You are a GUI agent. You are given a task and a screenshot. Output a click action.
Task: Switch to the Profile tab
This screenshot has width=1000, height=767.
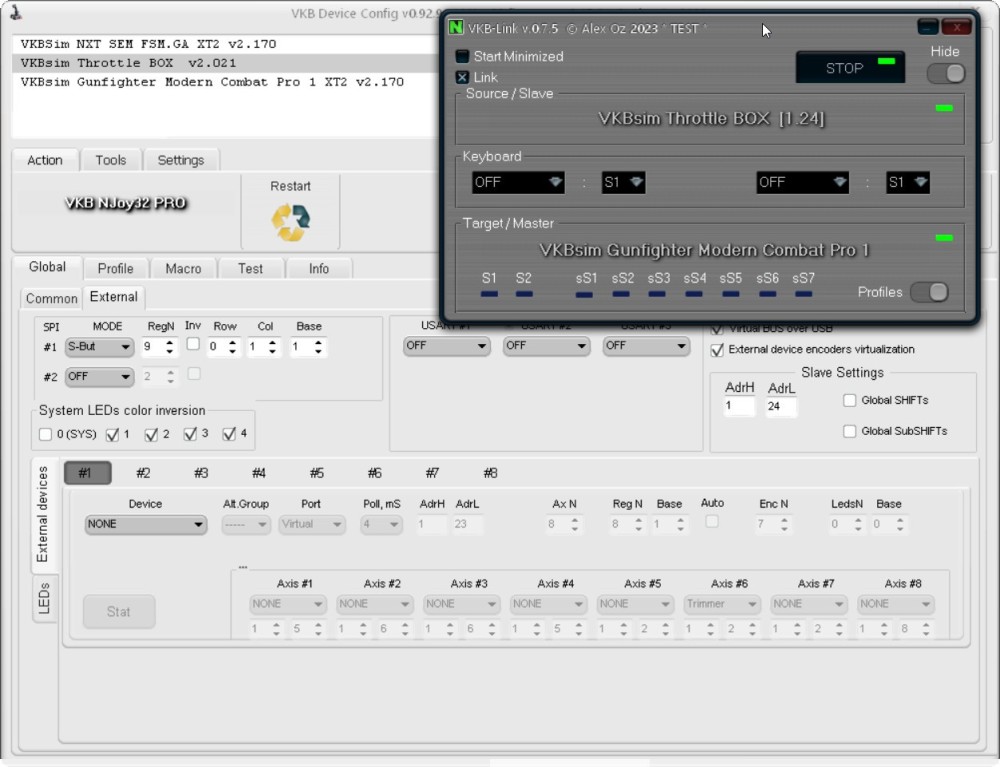coord(115,268)
